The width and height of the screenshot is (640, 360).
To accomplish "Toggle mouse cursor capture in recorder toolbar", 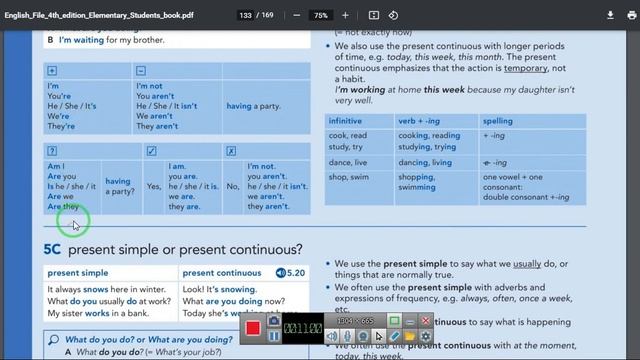I will pyautogui.click(x=379, y=336).
